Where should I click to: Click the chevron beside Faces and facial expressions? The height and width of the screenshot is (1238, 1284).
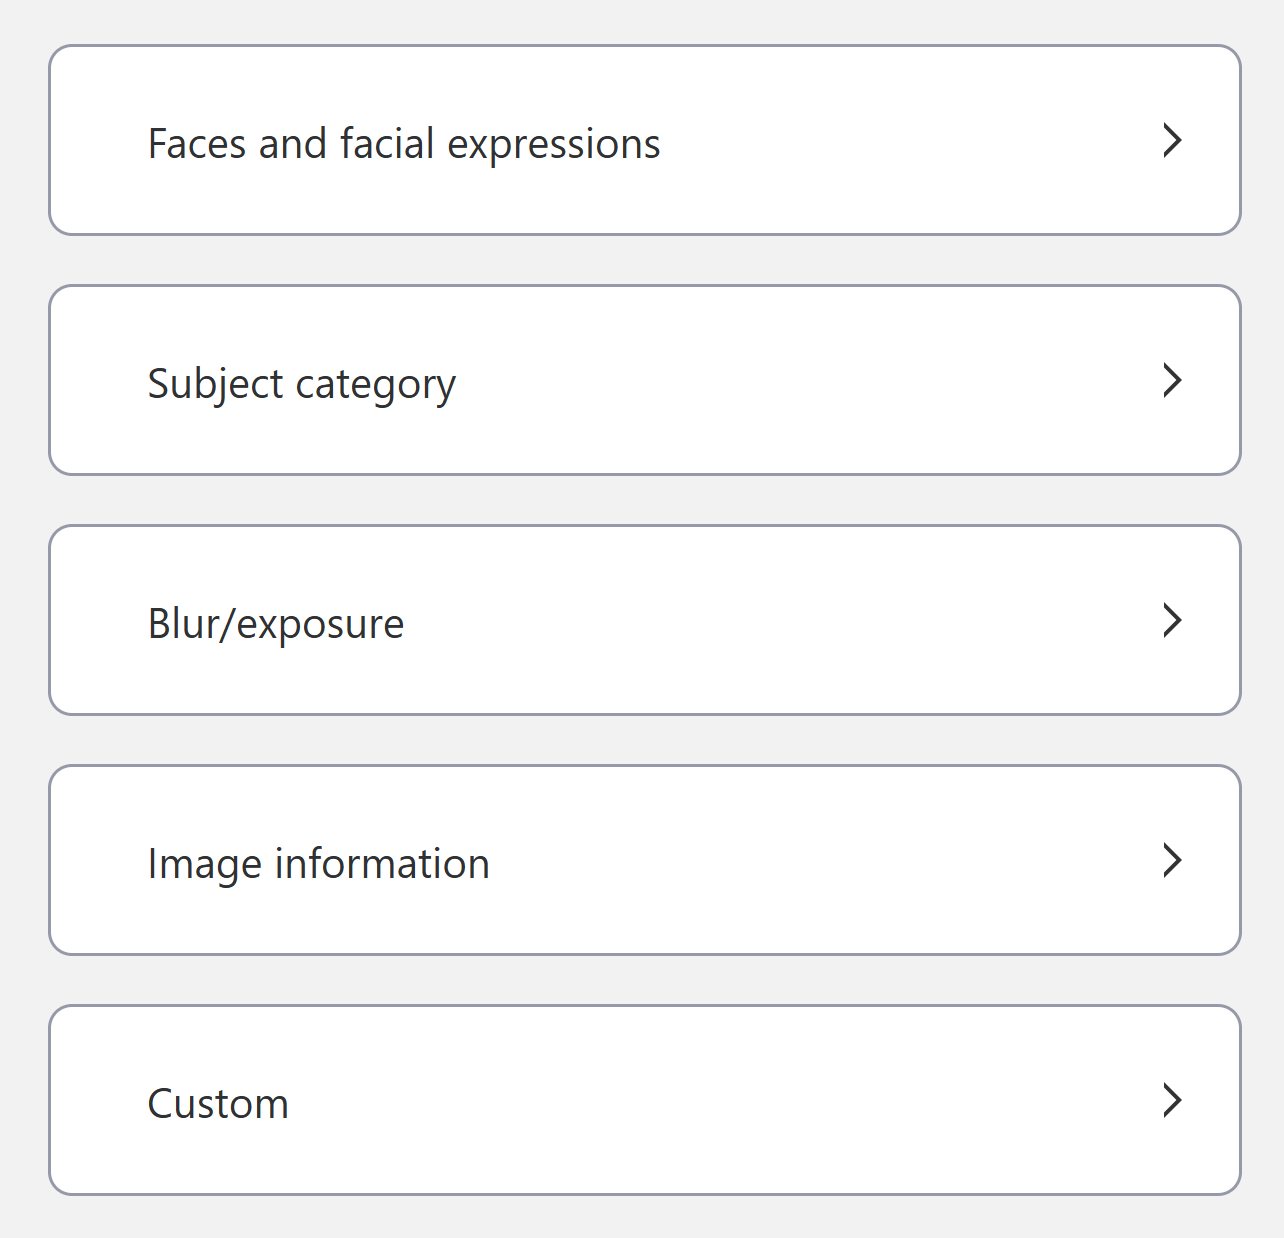tap(1172, 141)
